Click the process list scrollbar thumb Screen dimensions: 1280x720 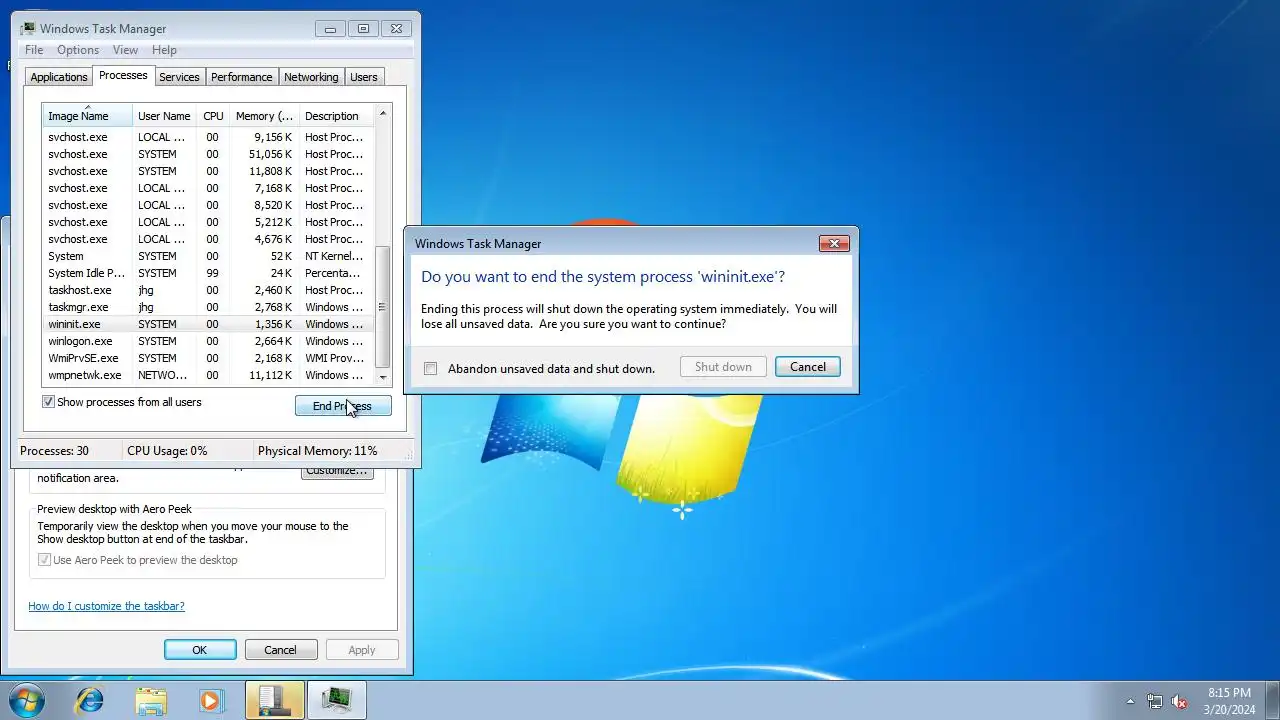(383, 307)
